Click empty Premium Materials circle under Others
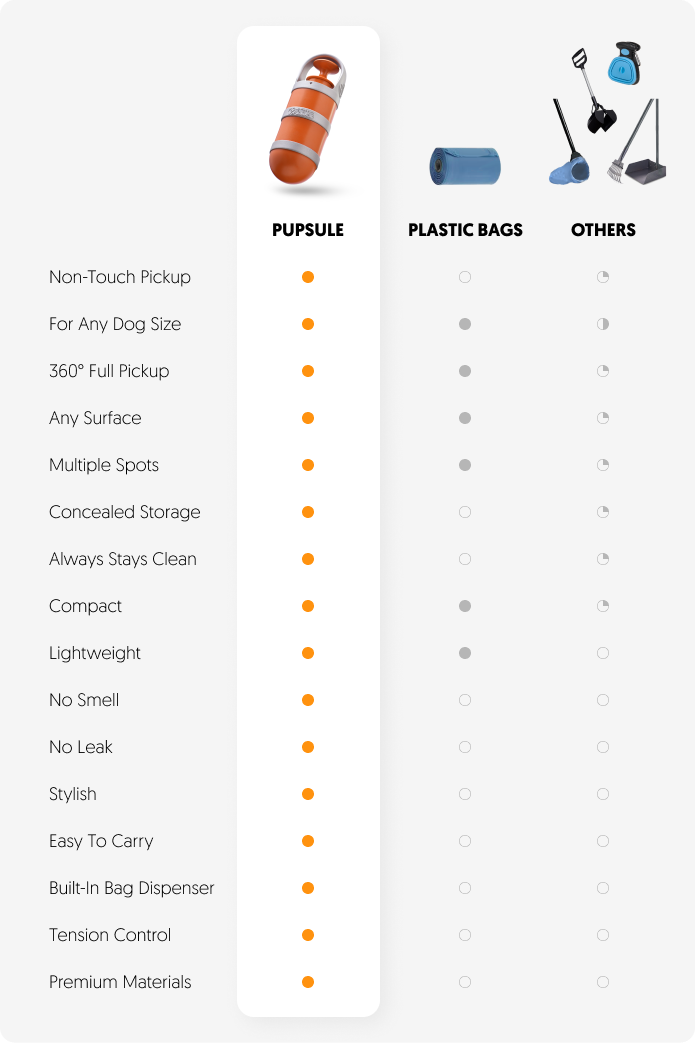 [x=603, y=982]
